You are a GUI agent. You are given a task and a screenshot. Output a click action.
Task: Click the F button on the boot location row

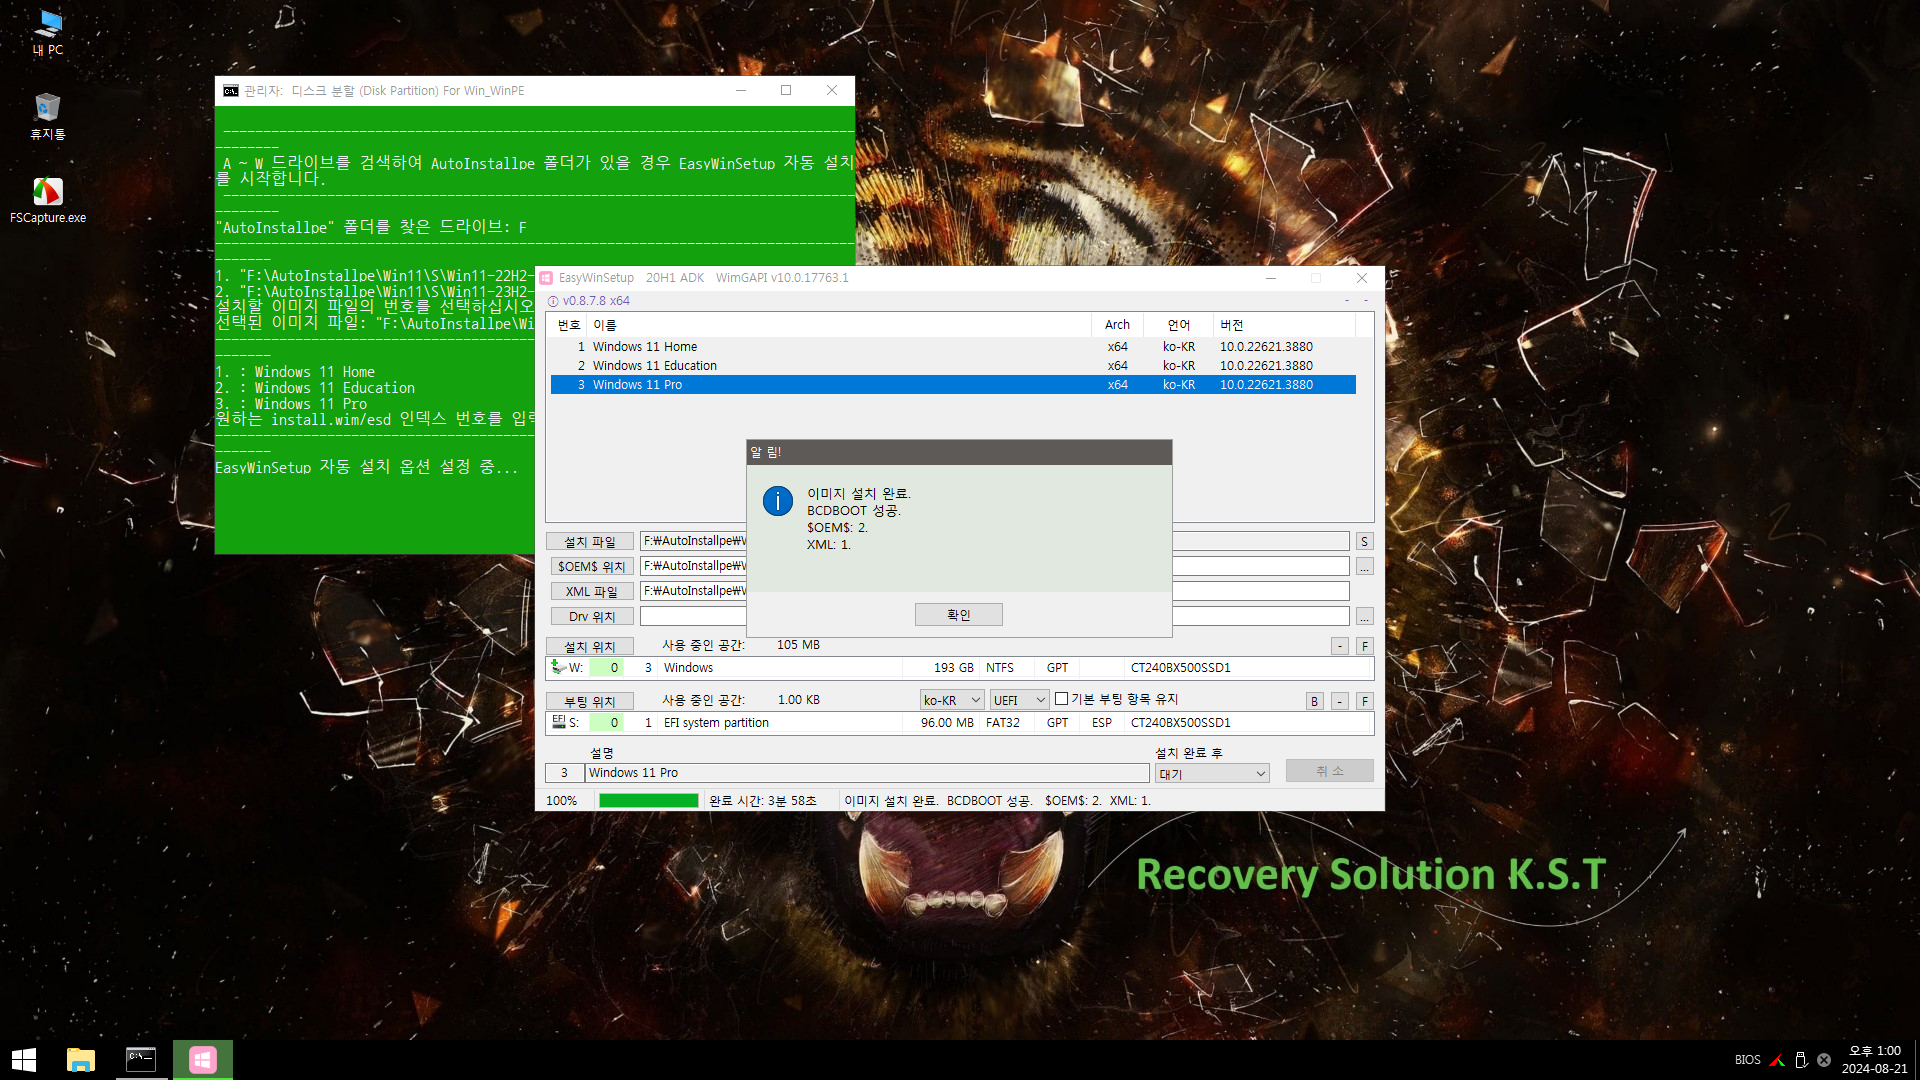tap(1364, 702)
